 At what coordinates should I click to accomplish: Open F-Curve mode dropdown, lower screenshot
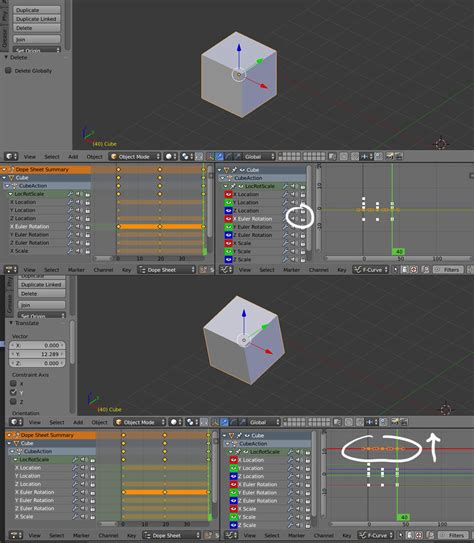click(375, 535)
